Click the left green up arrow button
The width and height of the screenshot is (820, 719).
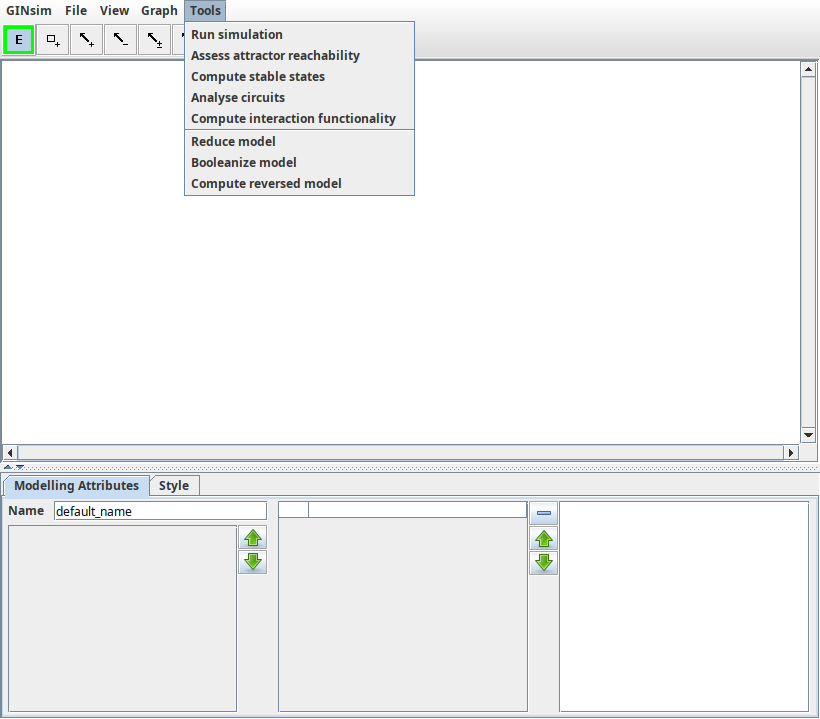[253, 538]
